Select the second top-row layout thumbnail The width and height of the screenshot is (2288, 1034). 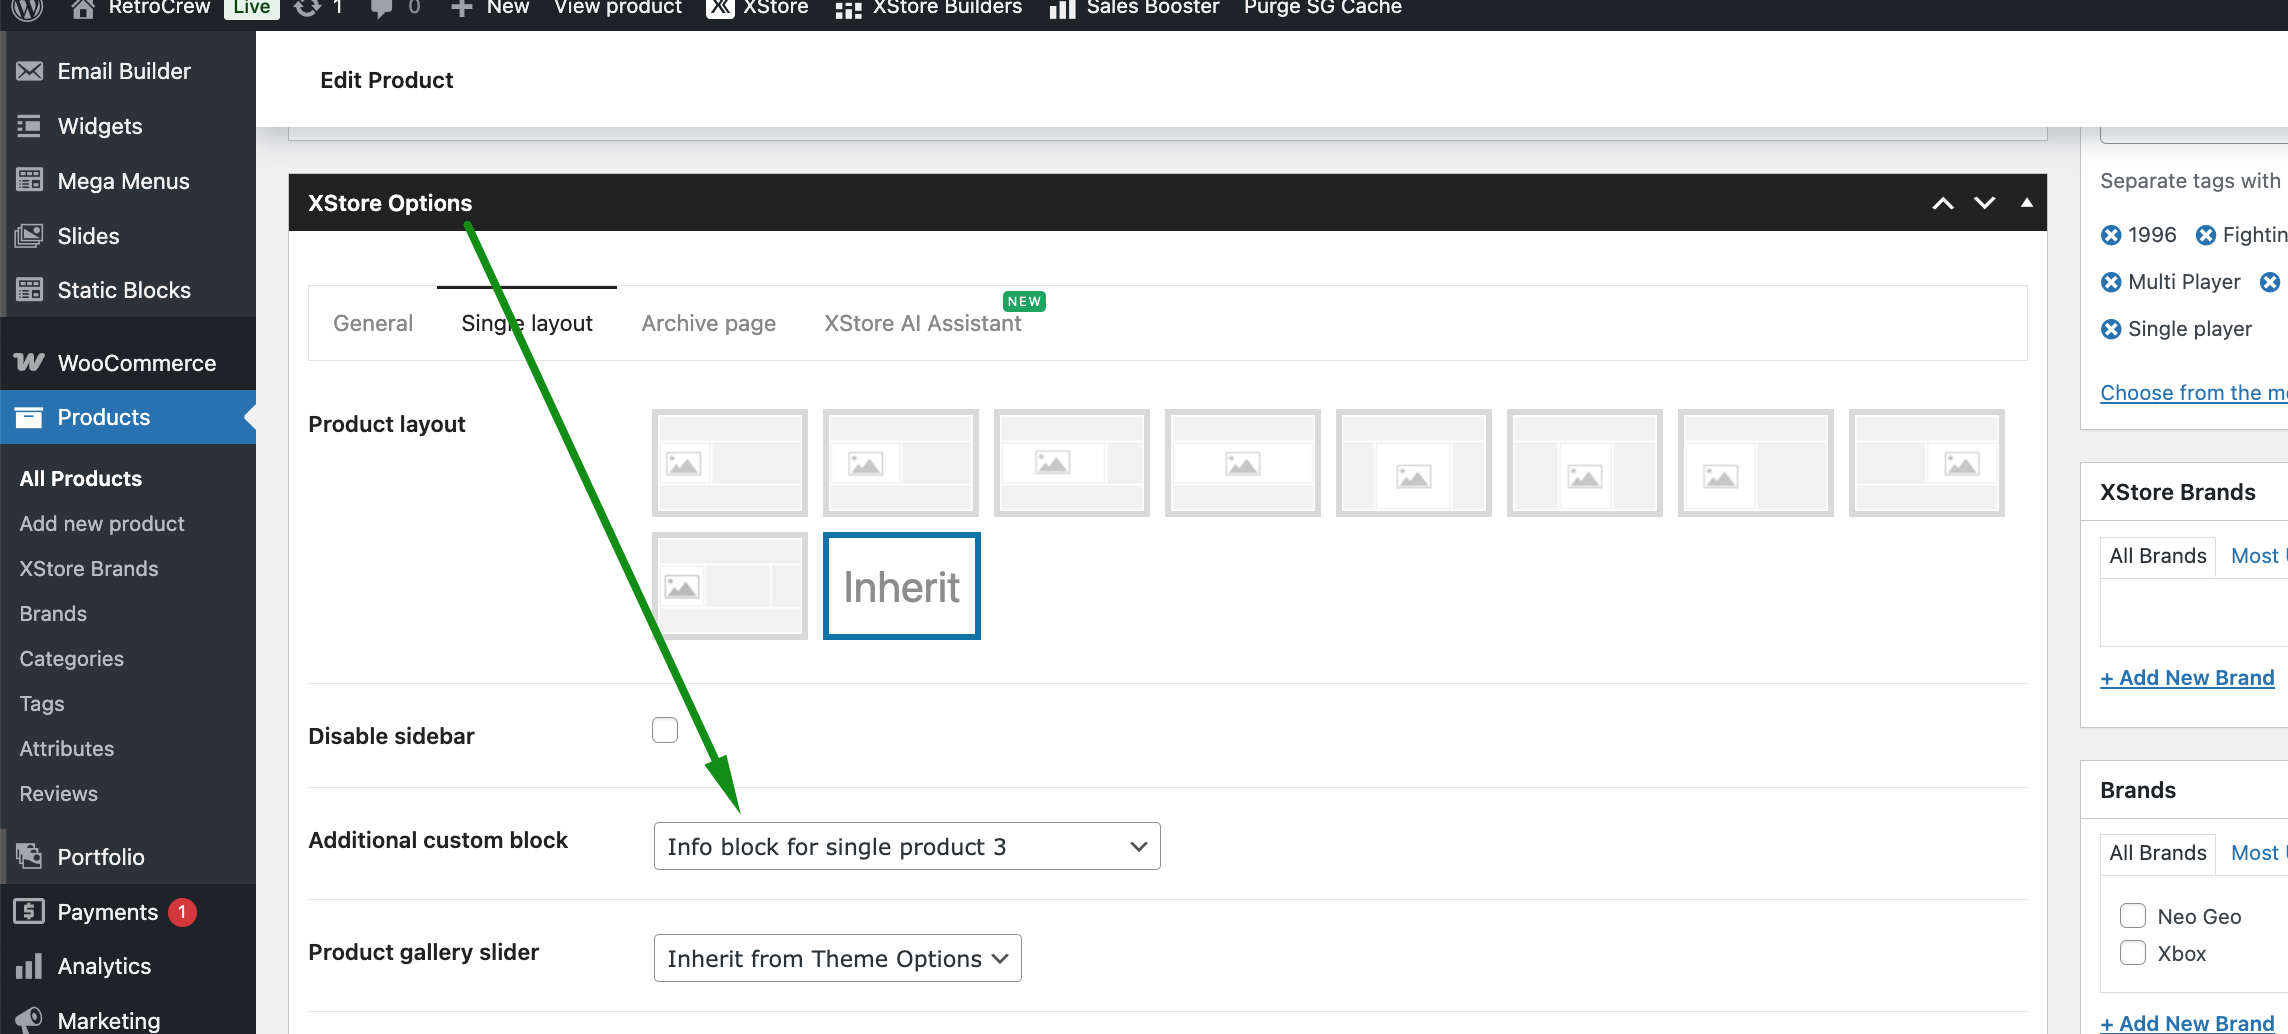[901, 463]
